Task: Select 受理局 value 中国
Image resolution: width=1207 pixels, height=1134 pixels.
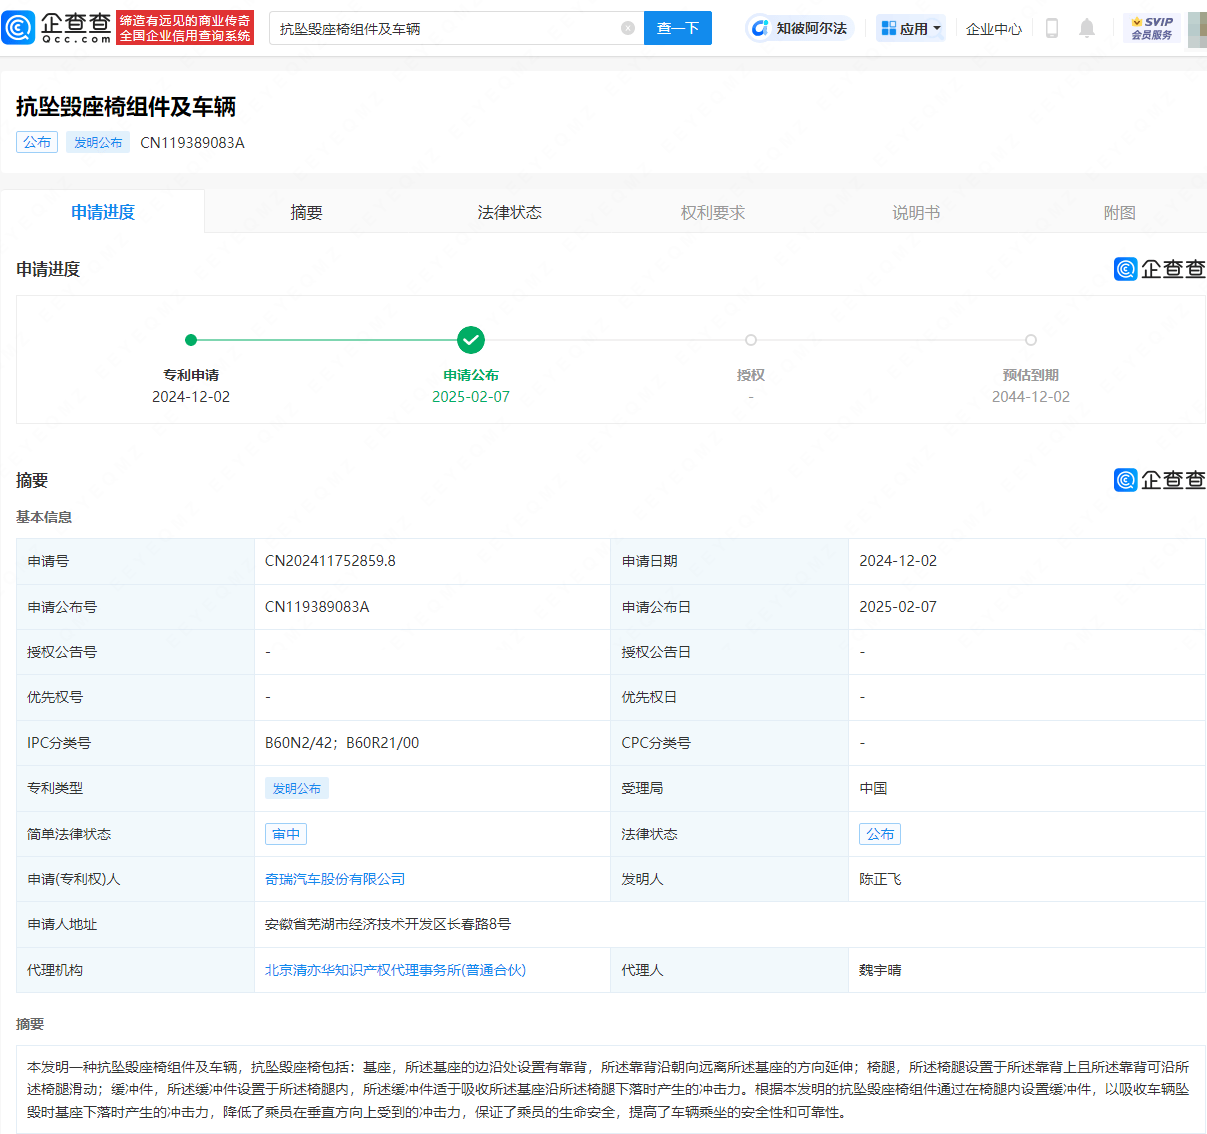Action: pyautogui.click(x=873, y=788)
